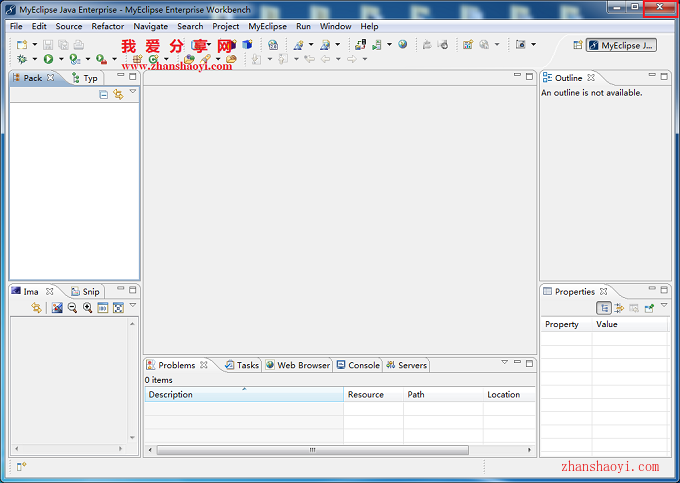Switch to the Web Browser tab
The height and width of the screenshot is (483, 680).
pos(298,365)
